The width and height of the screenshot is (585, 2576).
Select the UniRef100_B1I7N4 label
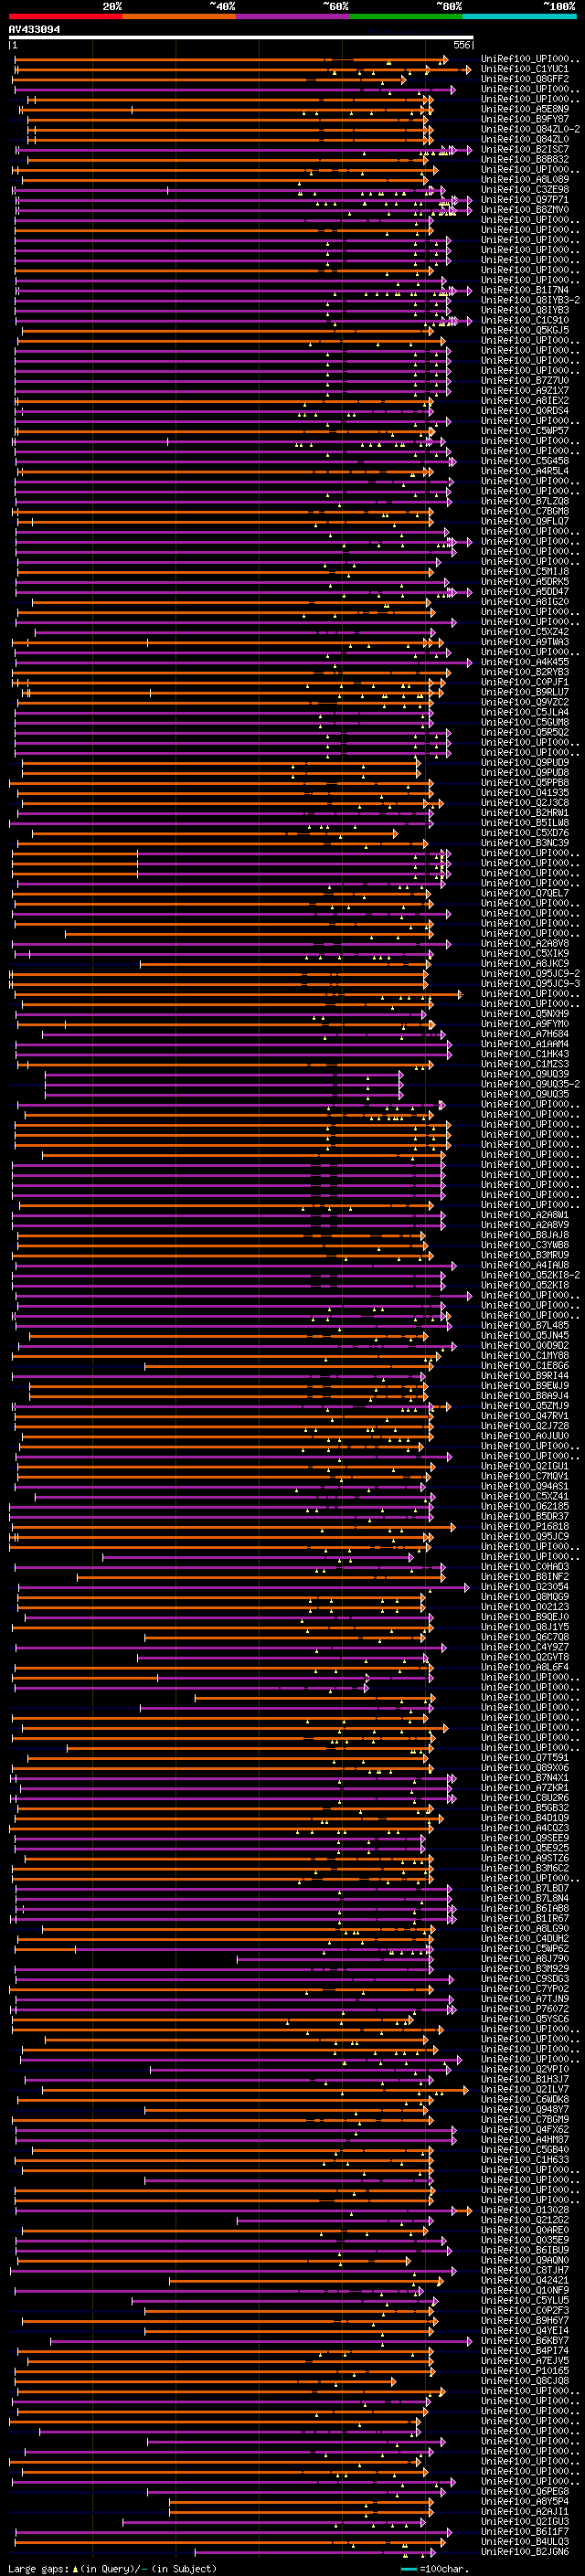click(x=525, y=290)
